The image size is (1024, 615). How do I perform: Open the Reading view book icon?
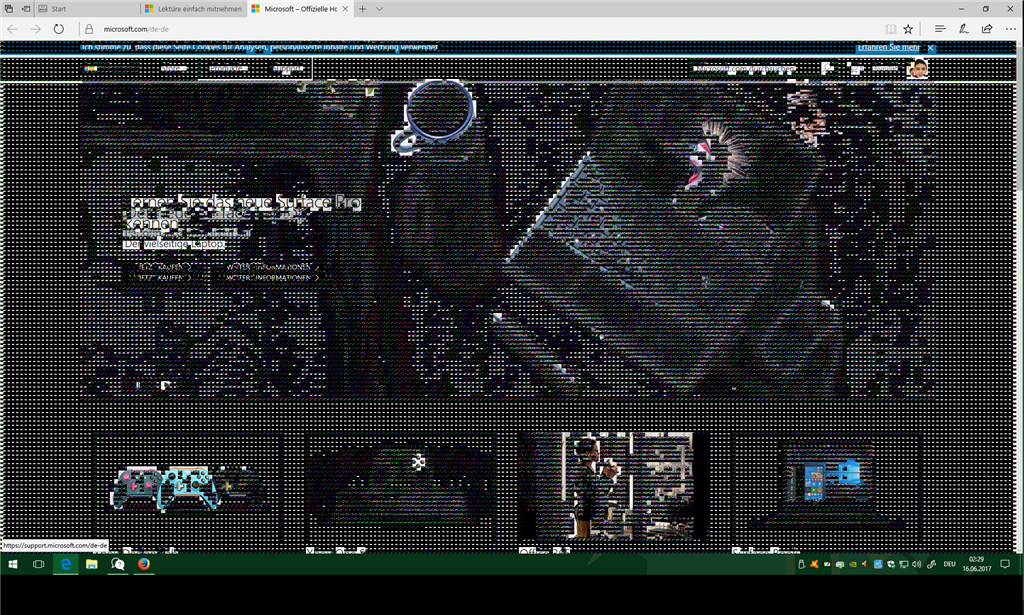click(890, 29)
